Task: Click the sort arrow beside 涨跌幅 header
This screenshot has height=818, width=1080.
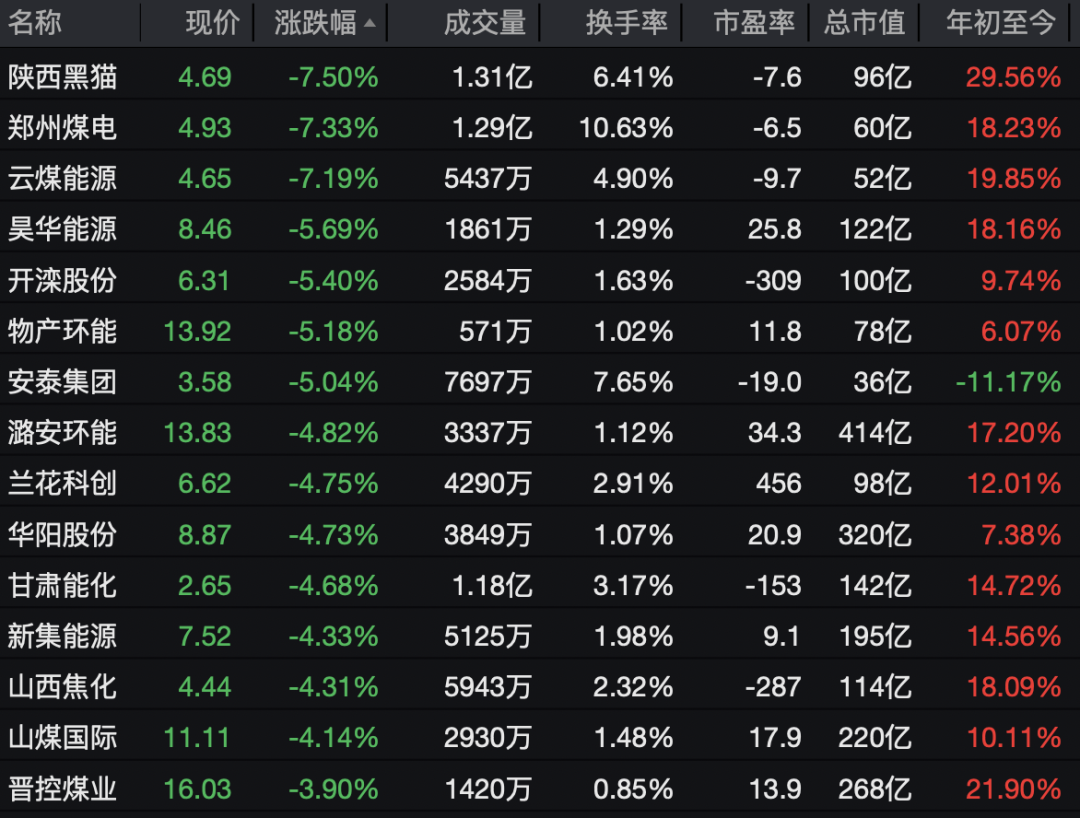Action: click(x=370, y=24)
